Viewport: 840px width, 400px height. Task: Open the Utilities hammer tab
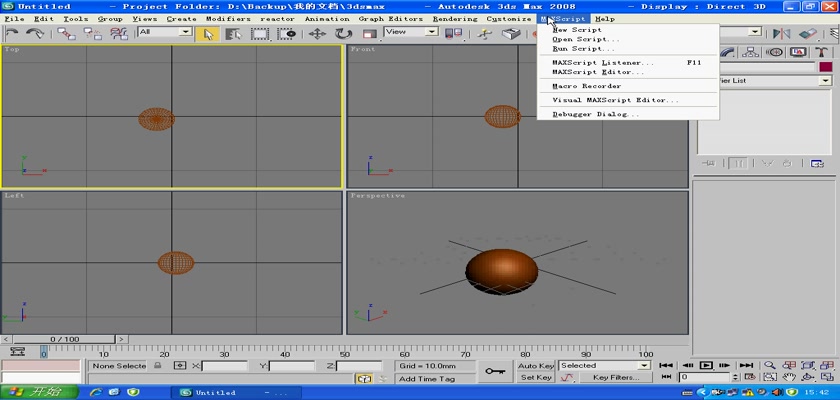click(822, 52)
